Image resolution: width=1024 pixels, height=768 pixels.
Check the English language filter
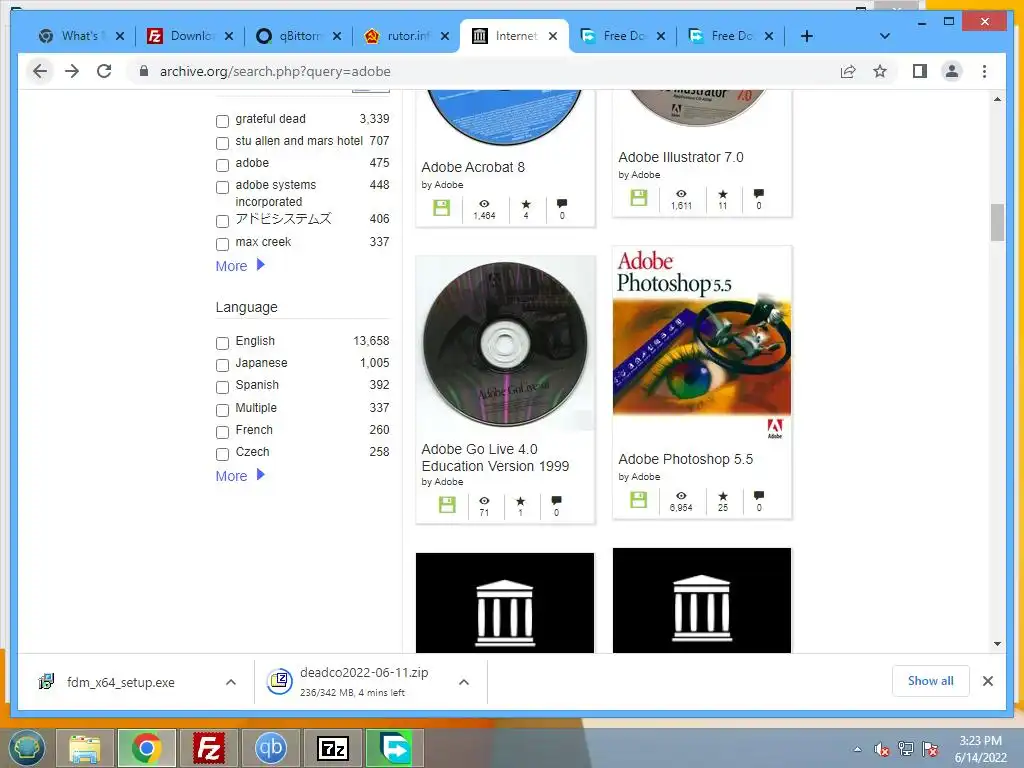click(x=223, y=343)
